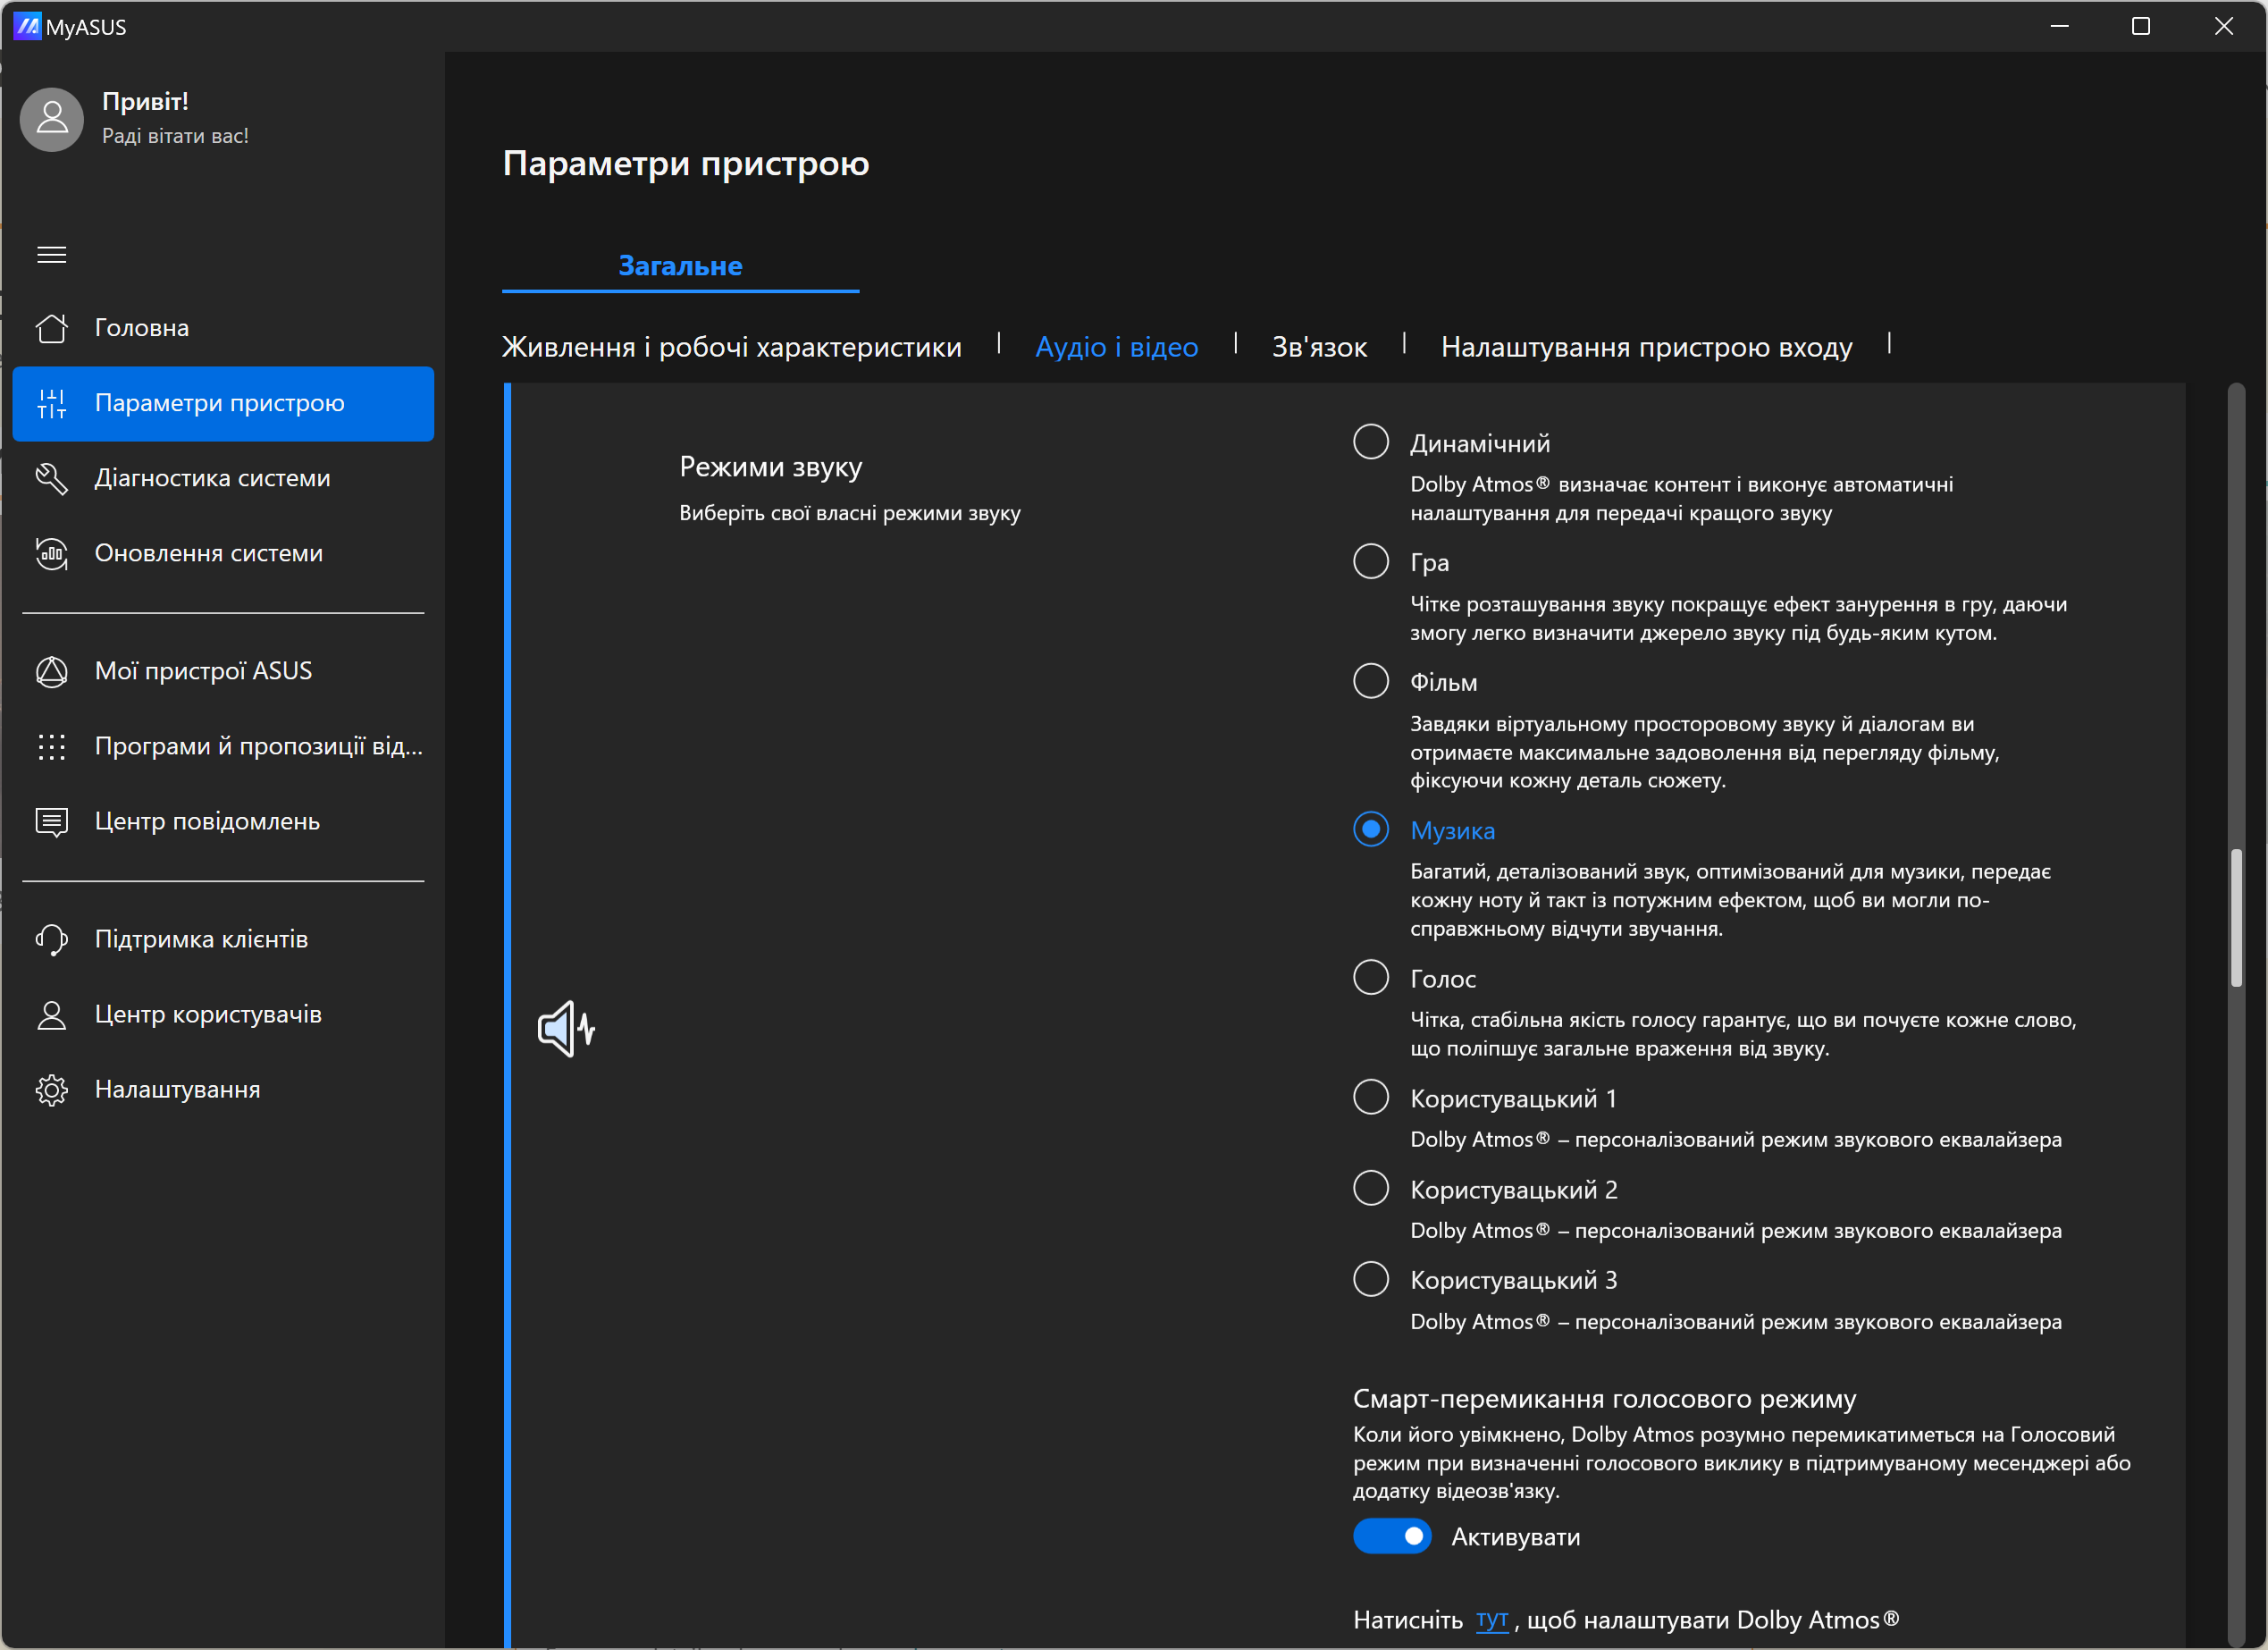Select the Фільм sound mode
The image size is (2268, 1650).
1371,681
